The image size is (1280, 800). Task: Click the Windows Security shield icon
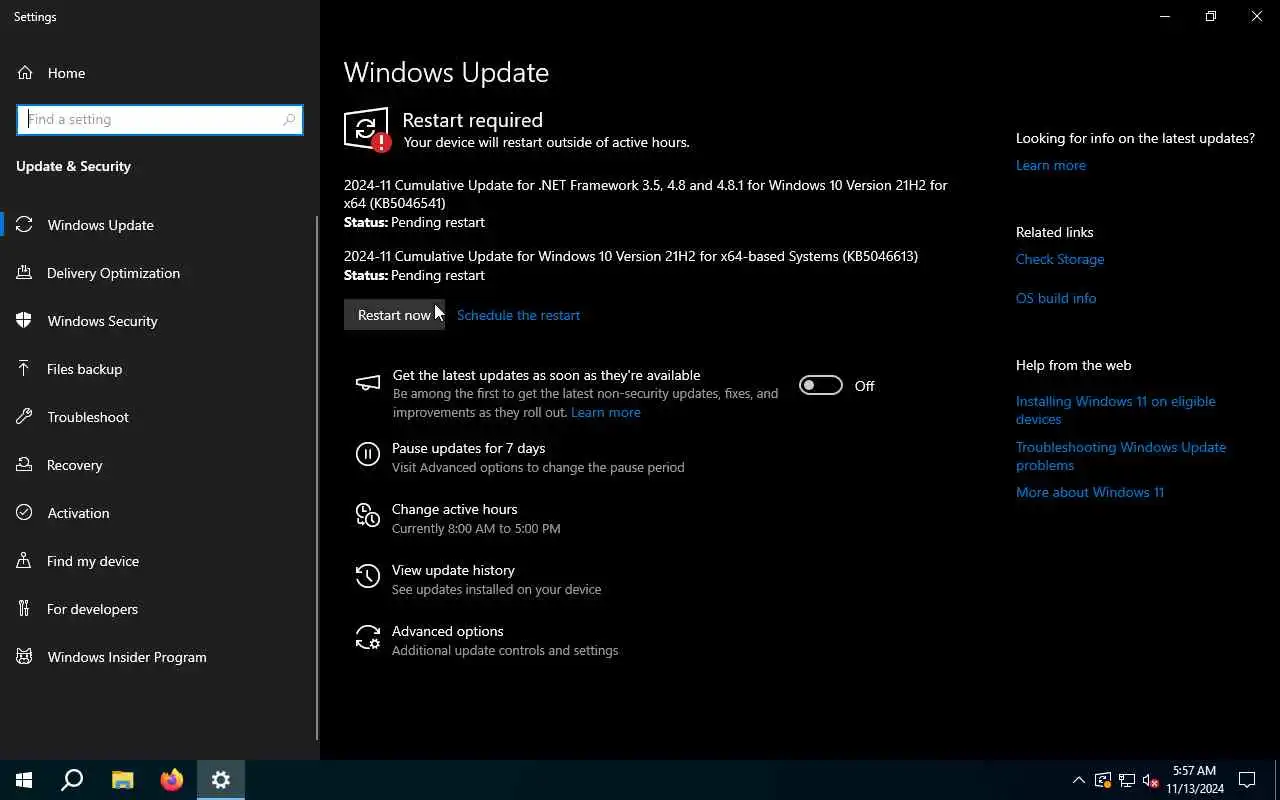(25, 321)
